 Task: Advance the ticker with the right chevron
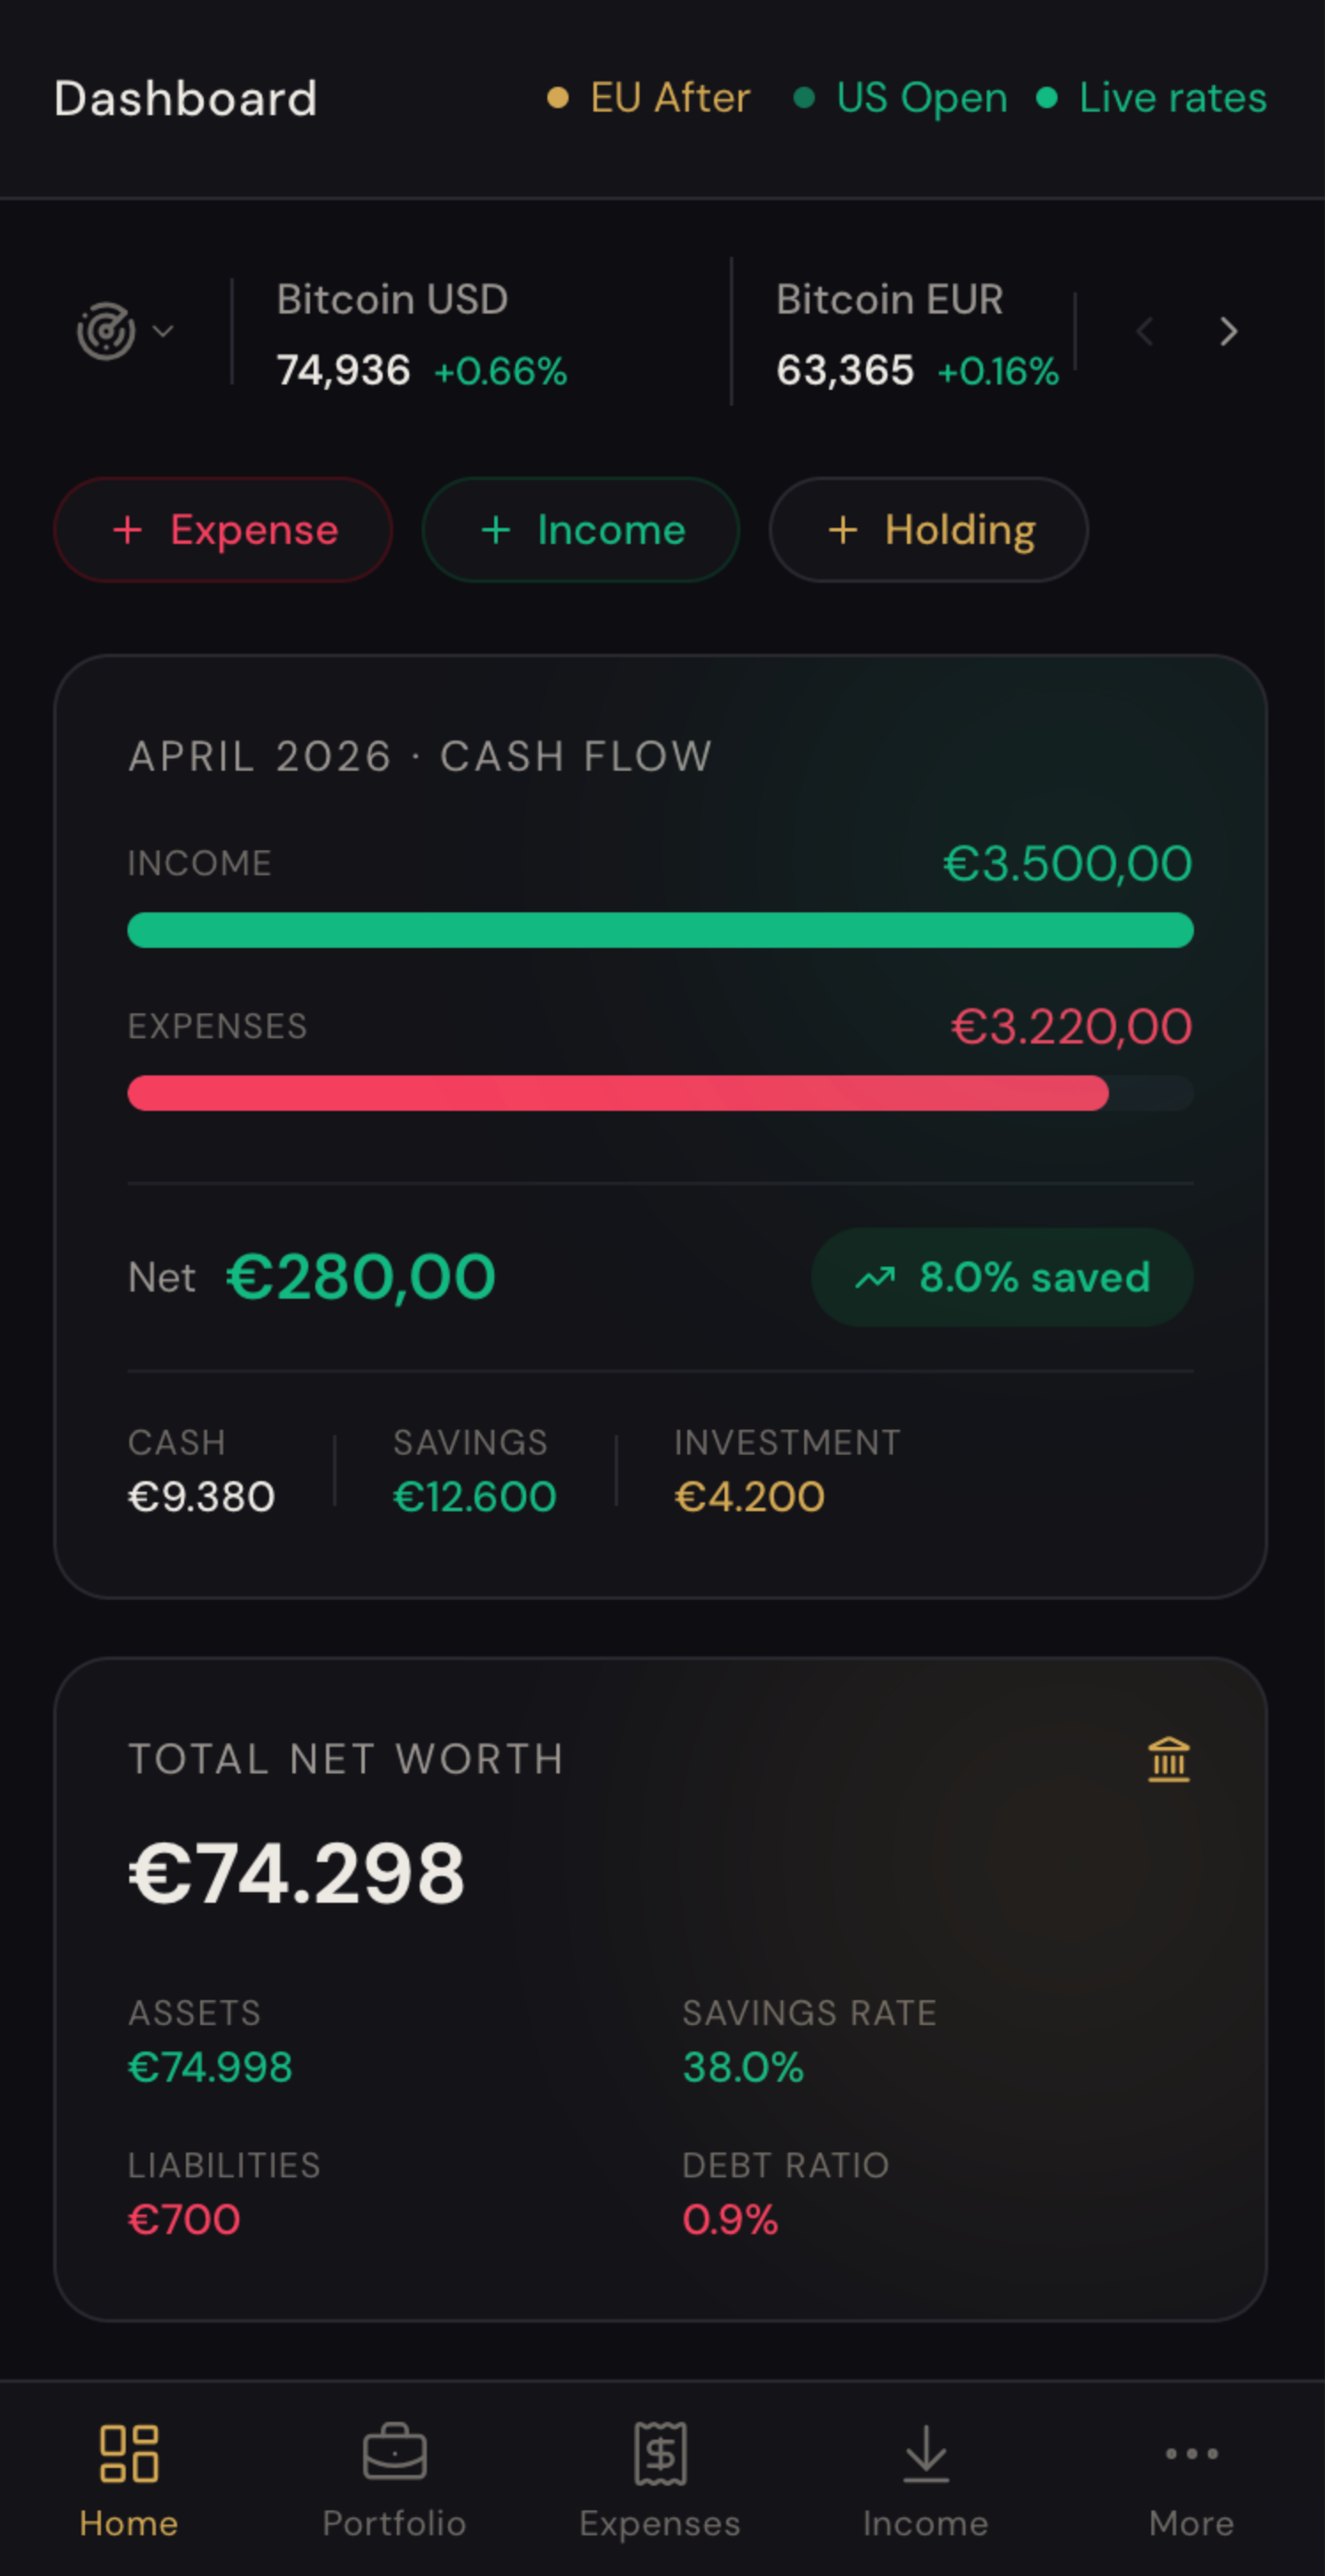click(x=1228, y=332)
